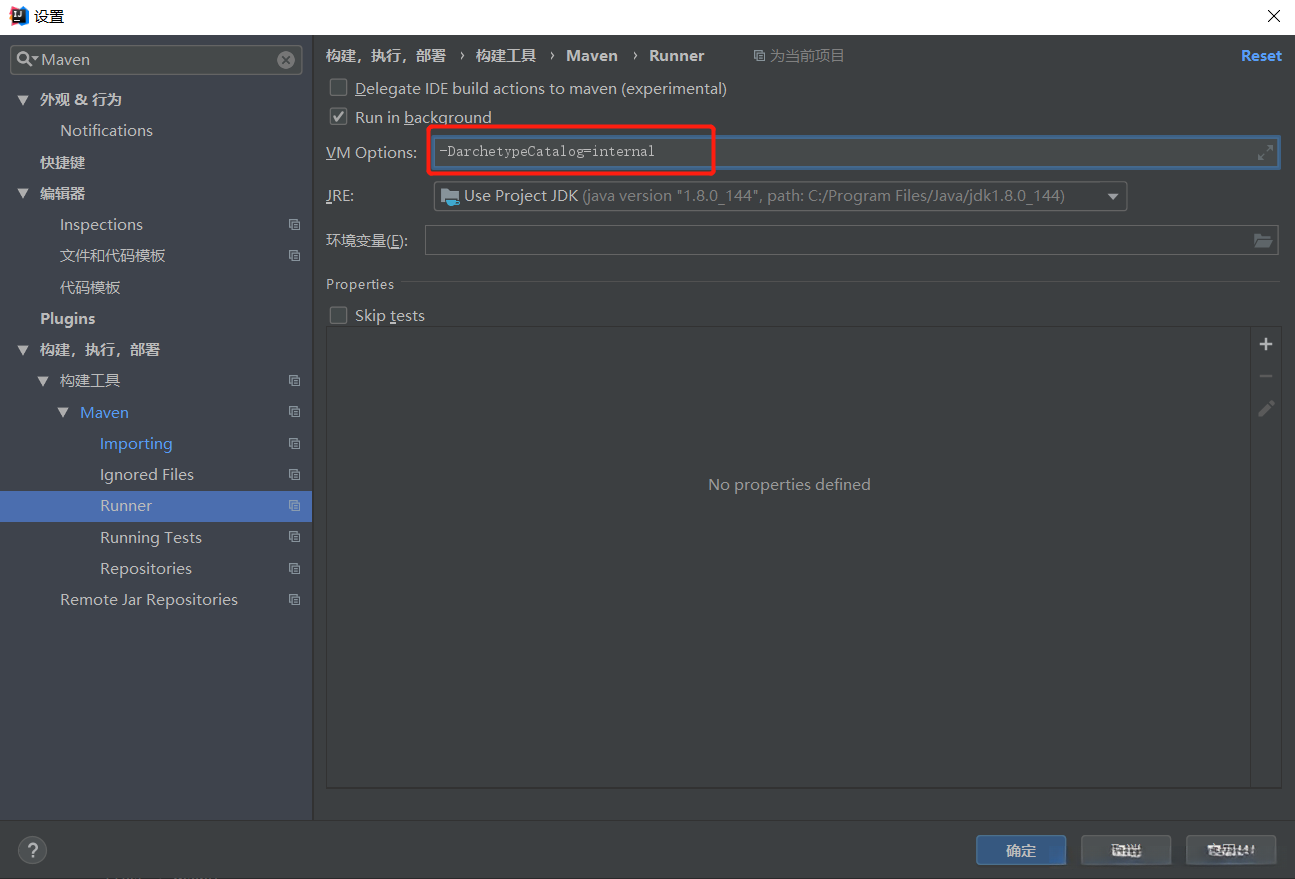Click the 'VM Options:' label
This screenshot has width=1295, height=879.
click(372, 153)
